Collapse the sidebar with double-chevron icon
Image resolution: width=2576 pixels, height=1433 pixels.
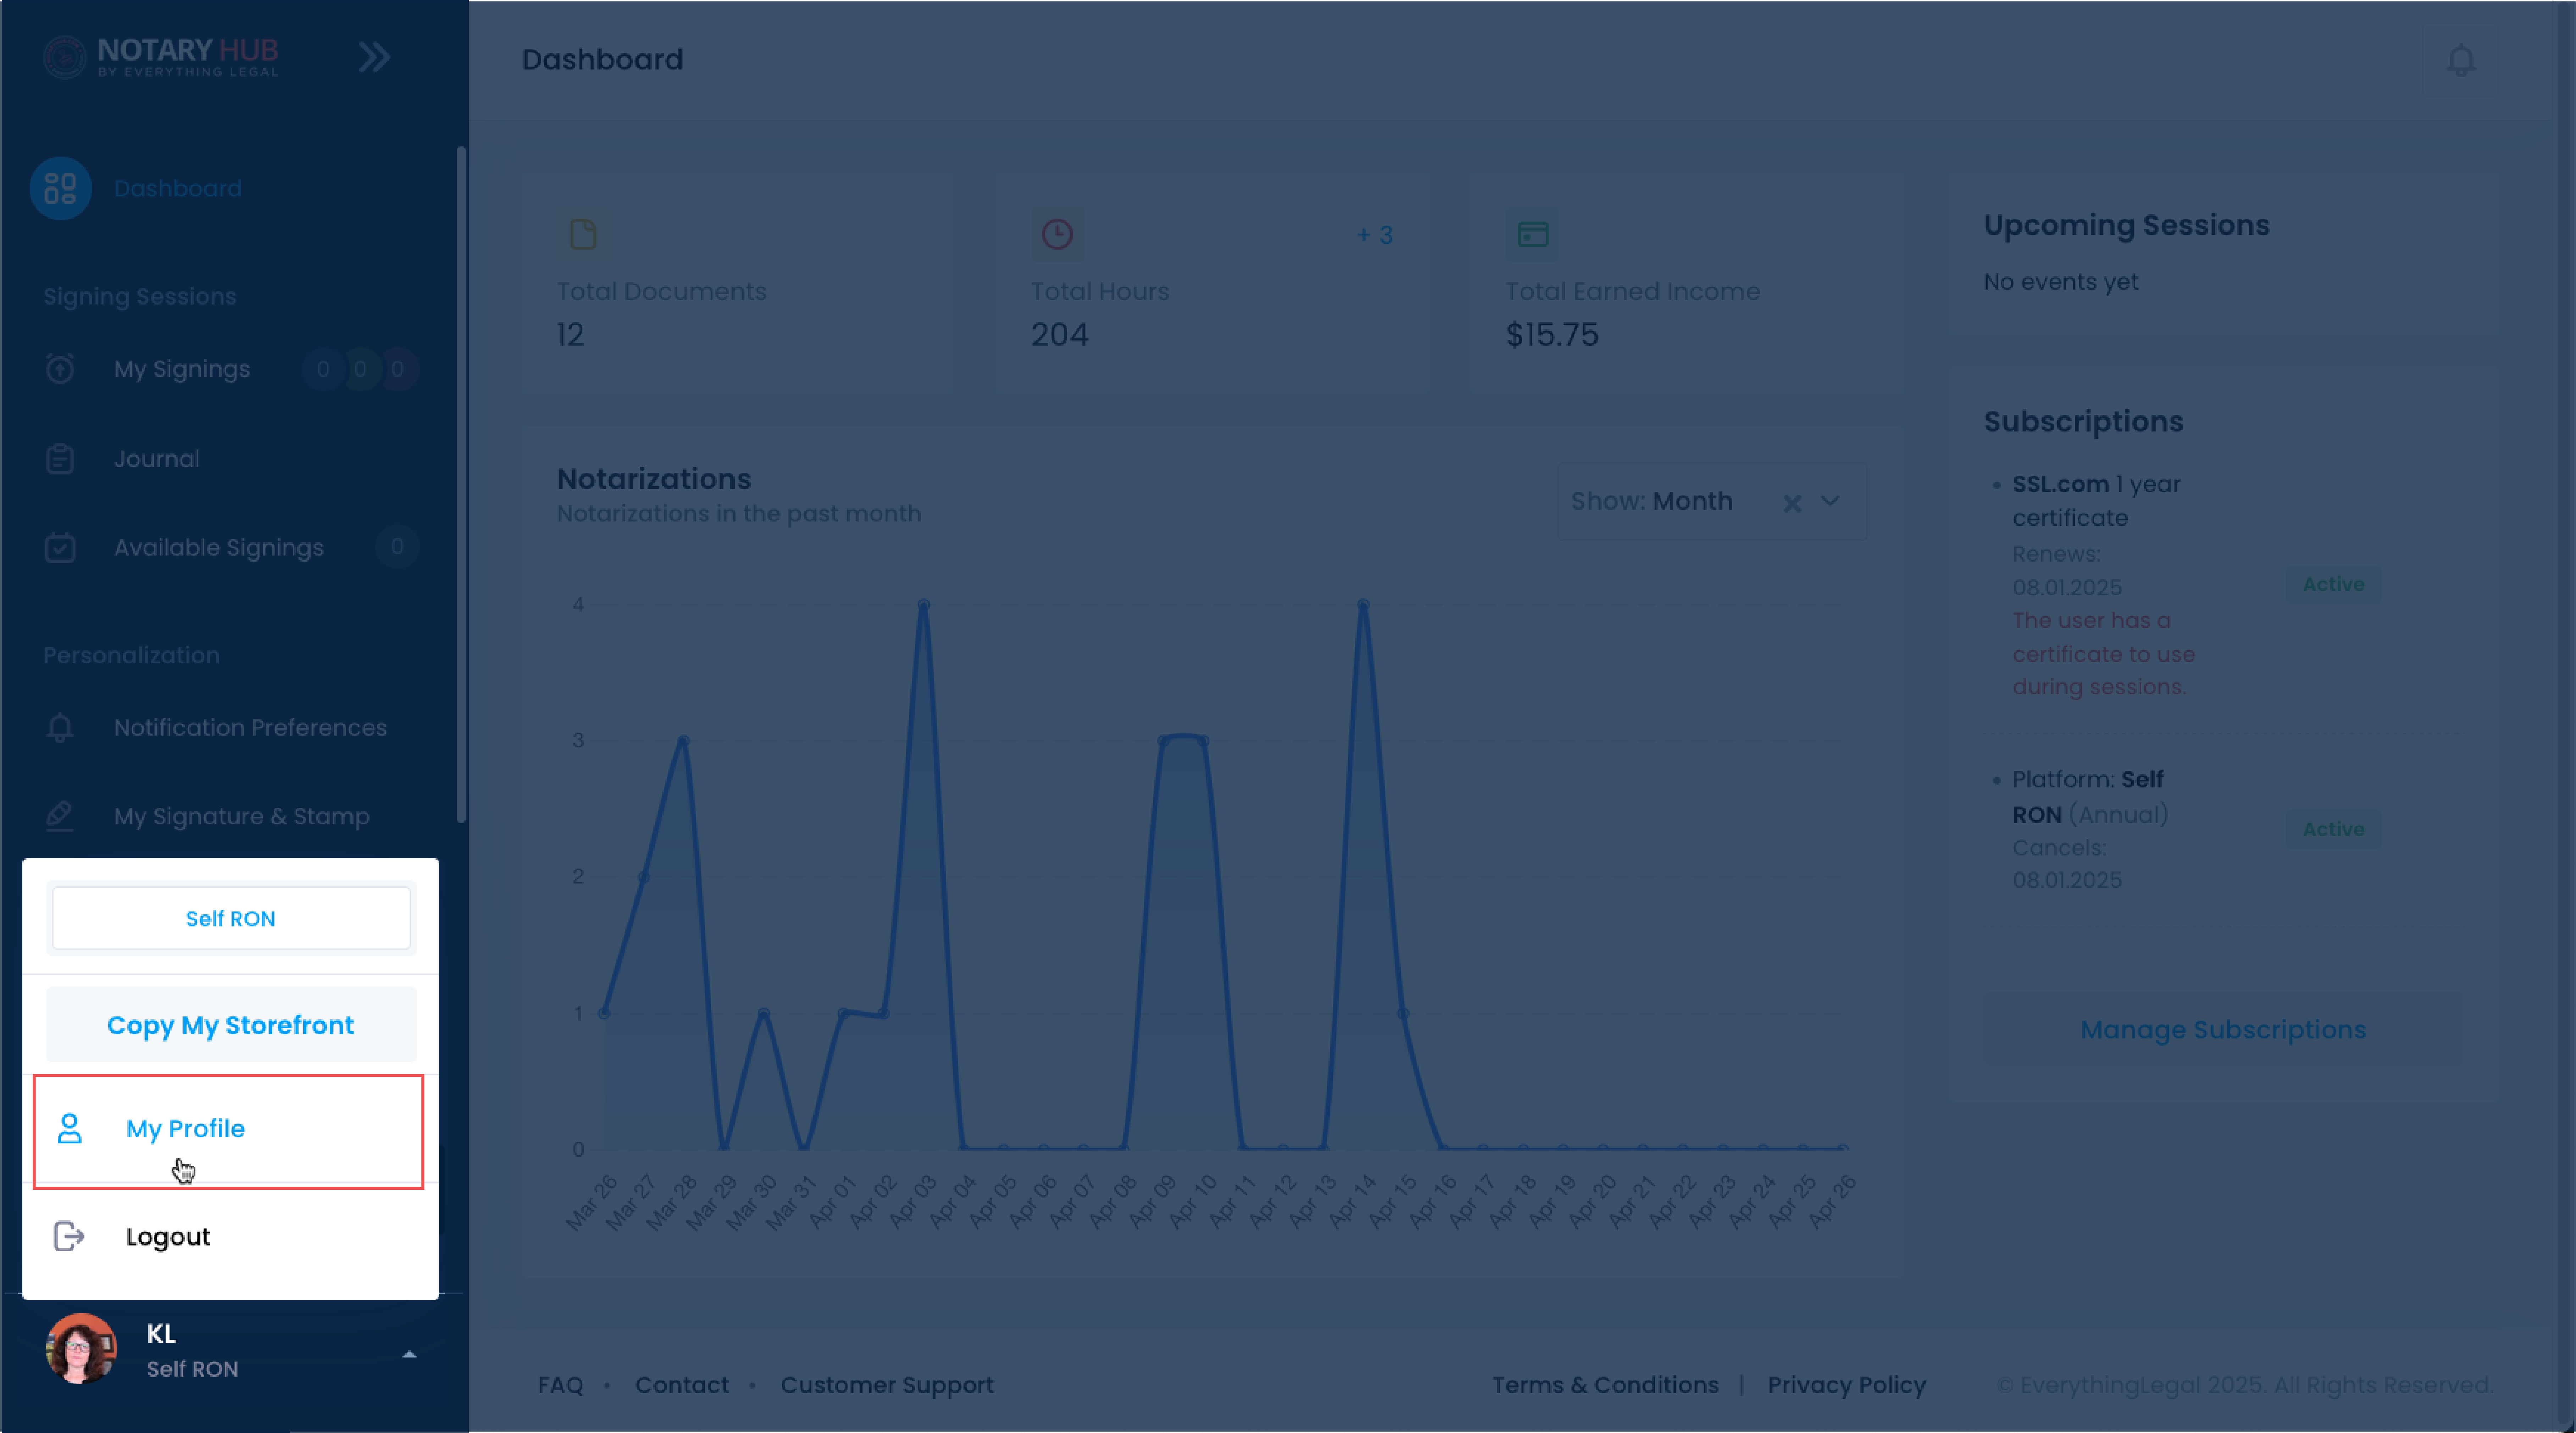[x=374, y=57]
